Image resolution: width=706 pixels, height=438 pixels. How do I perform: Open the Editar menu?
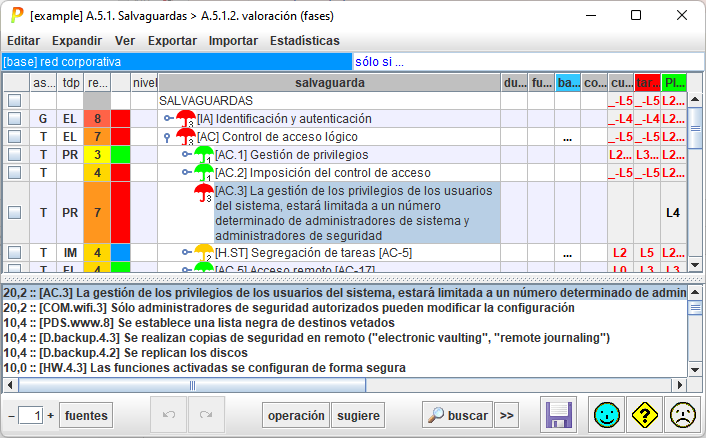(23, 41)
